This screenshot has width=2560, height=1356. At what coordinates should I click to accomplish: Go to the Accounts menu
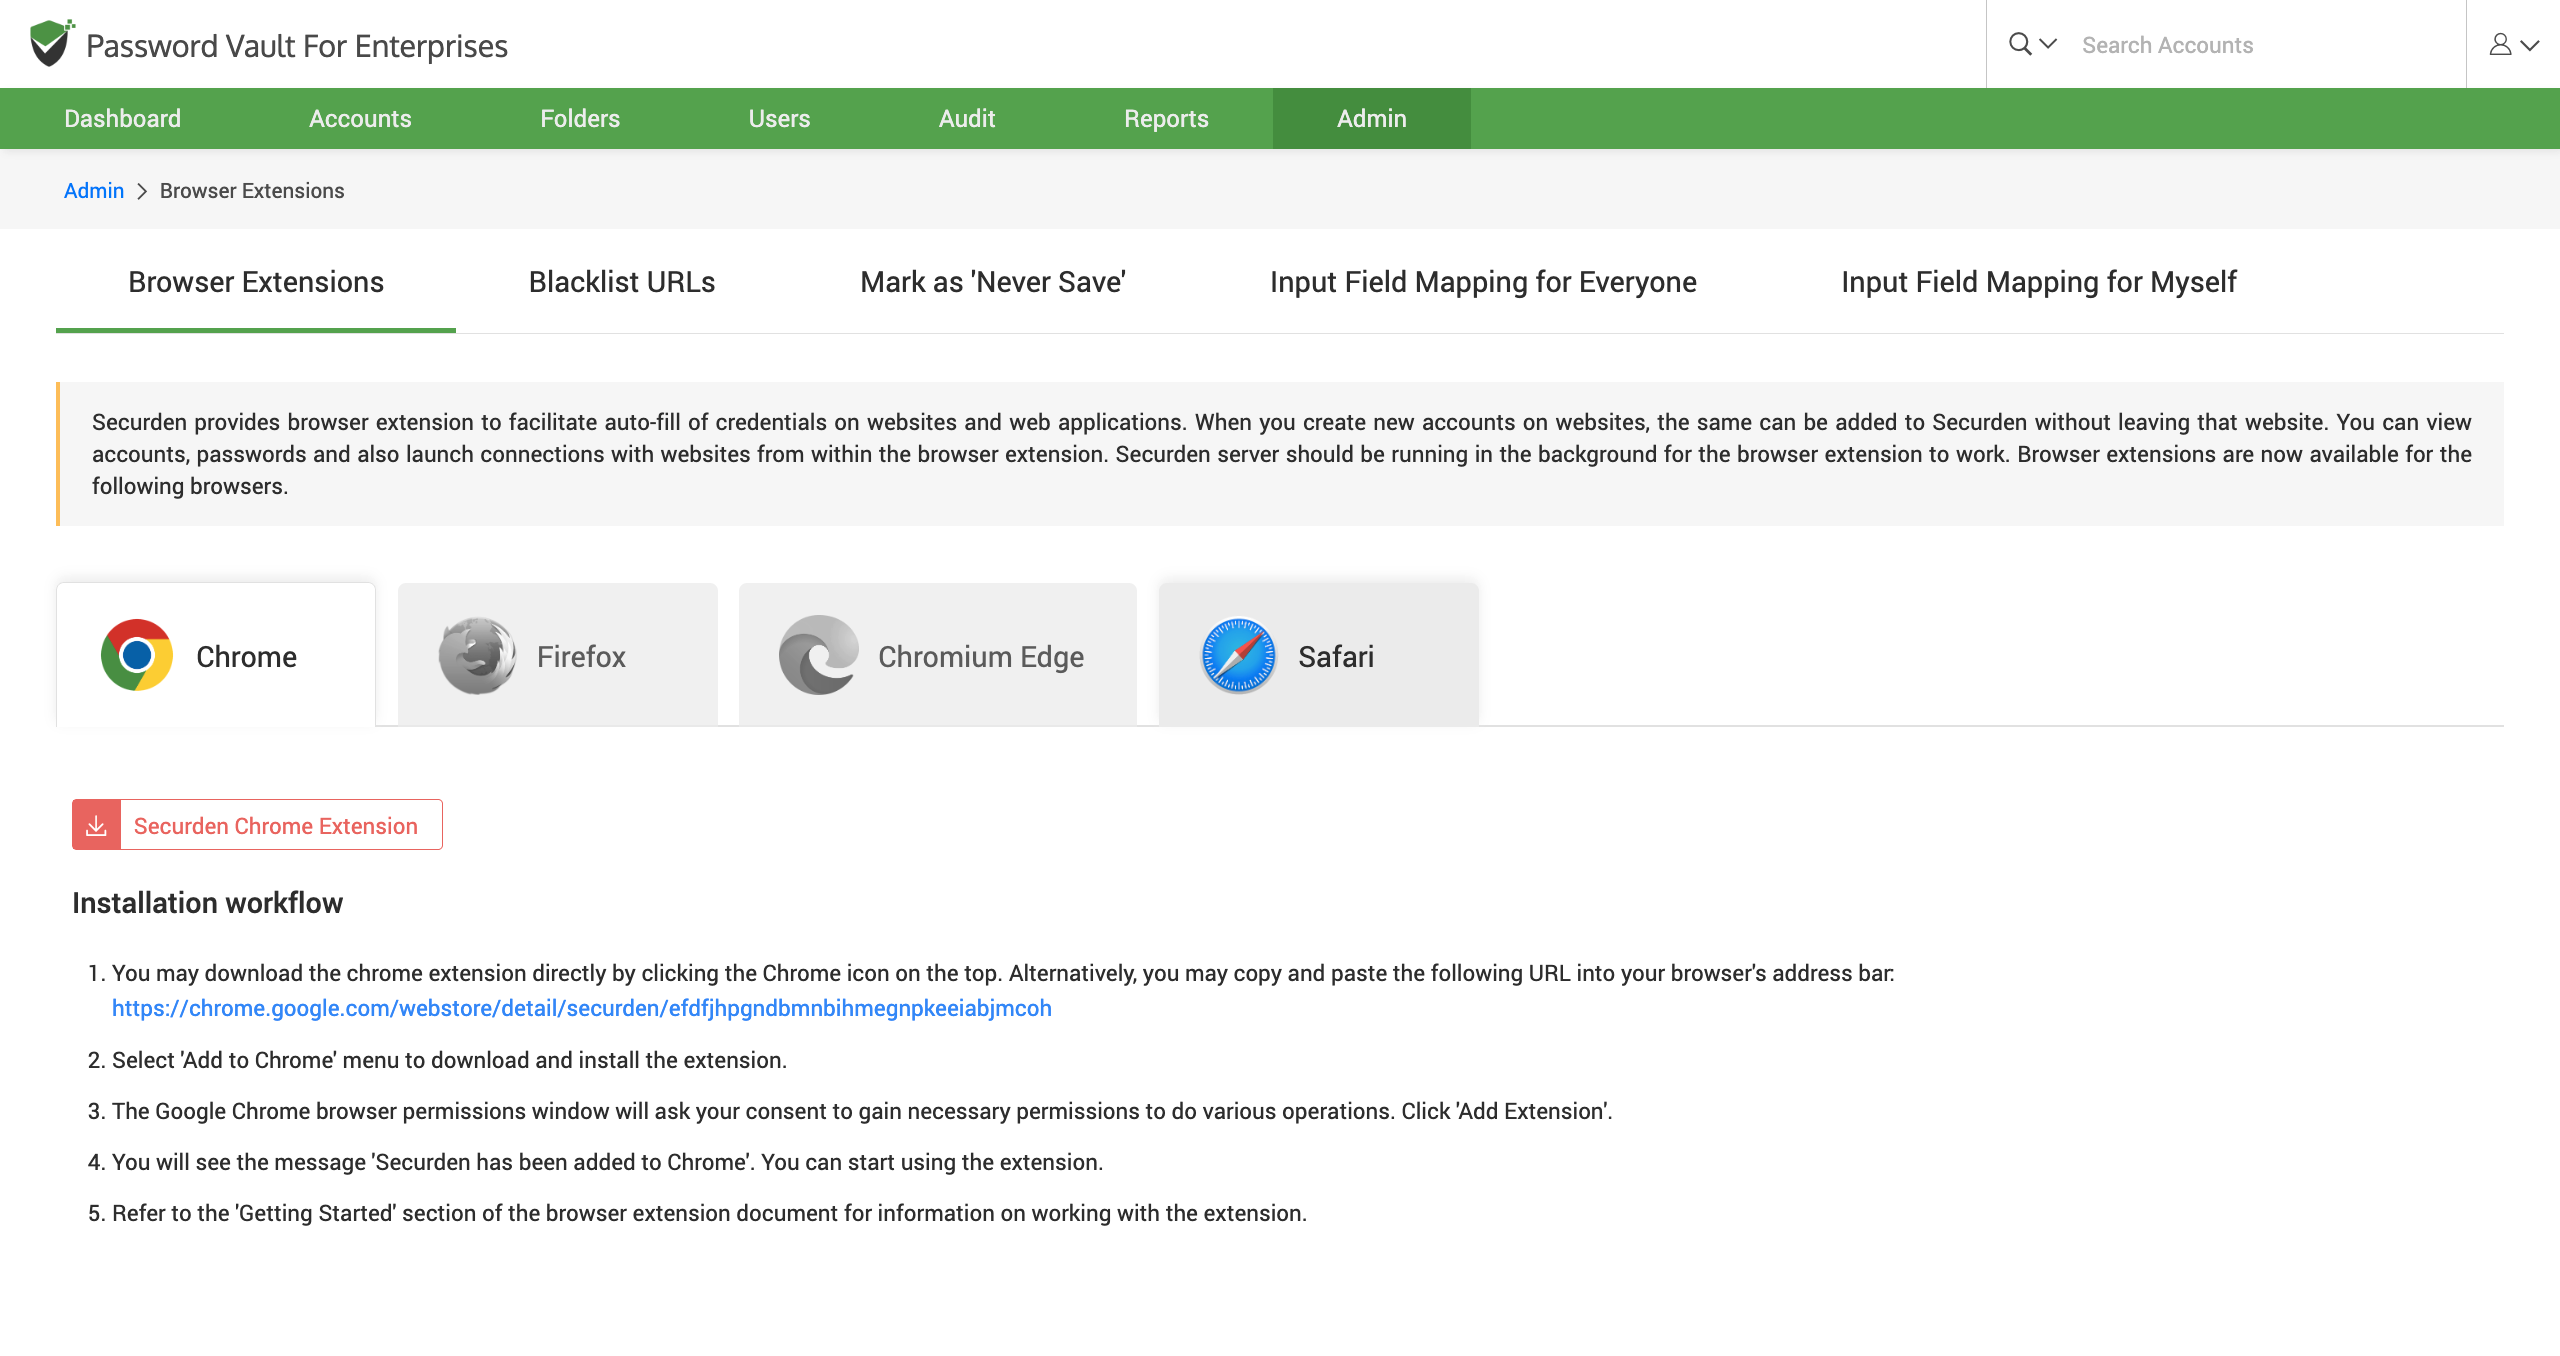[x=360, y=118]
